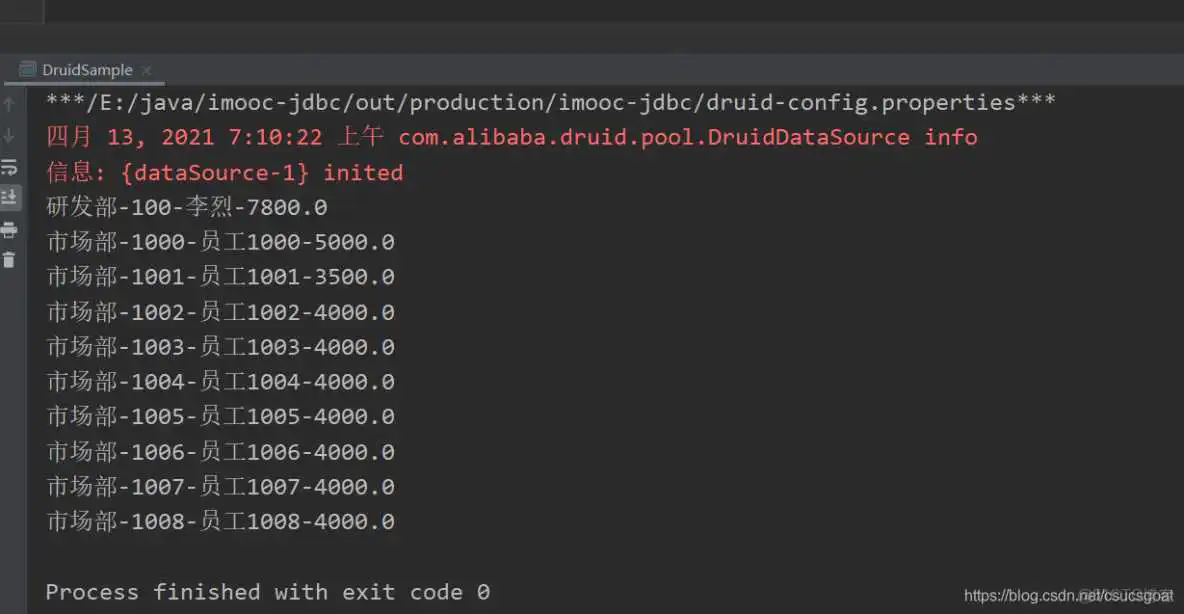Click the print console output icon
Image resolution: width=1184 pixels, height=614 pixels.
pyautogui.click(x=9, y=230)
